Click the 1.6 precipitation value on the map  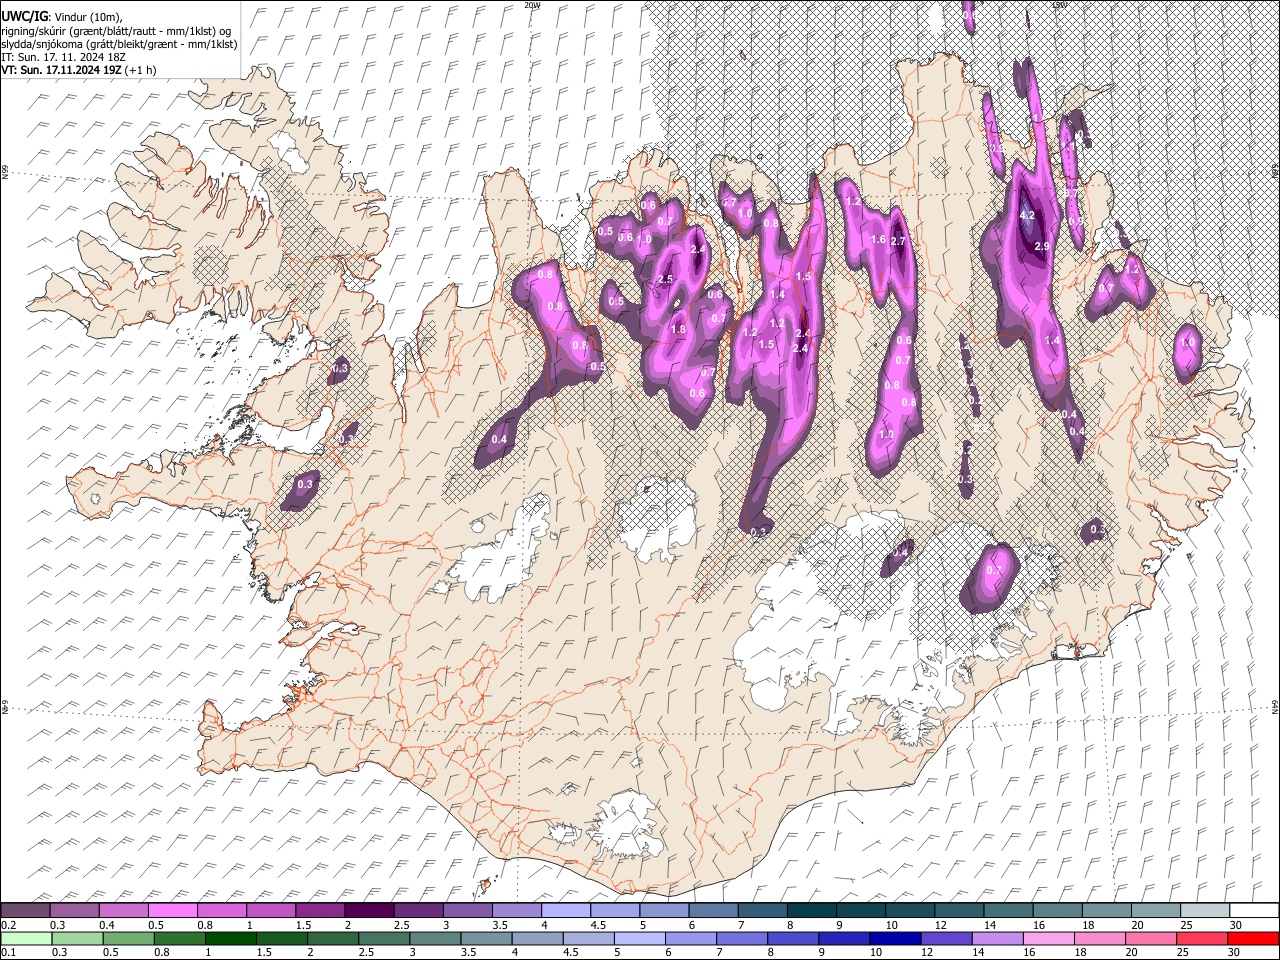pos(878,240)
